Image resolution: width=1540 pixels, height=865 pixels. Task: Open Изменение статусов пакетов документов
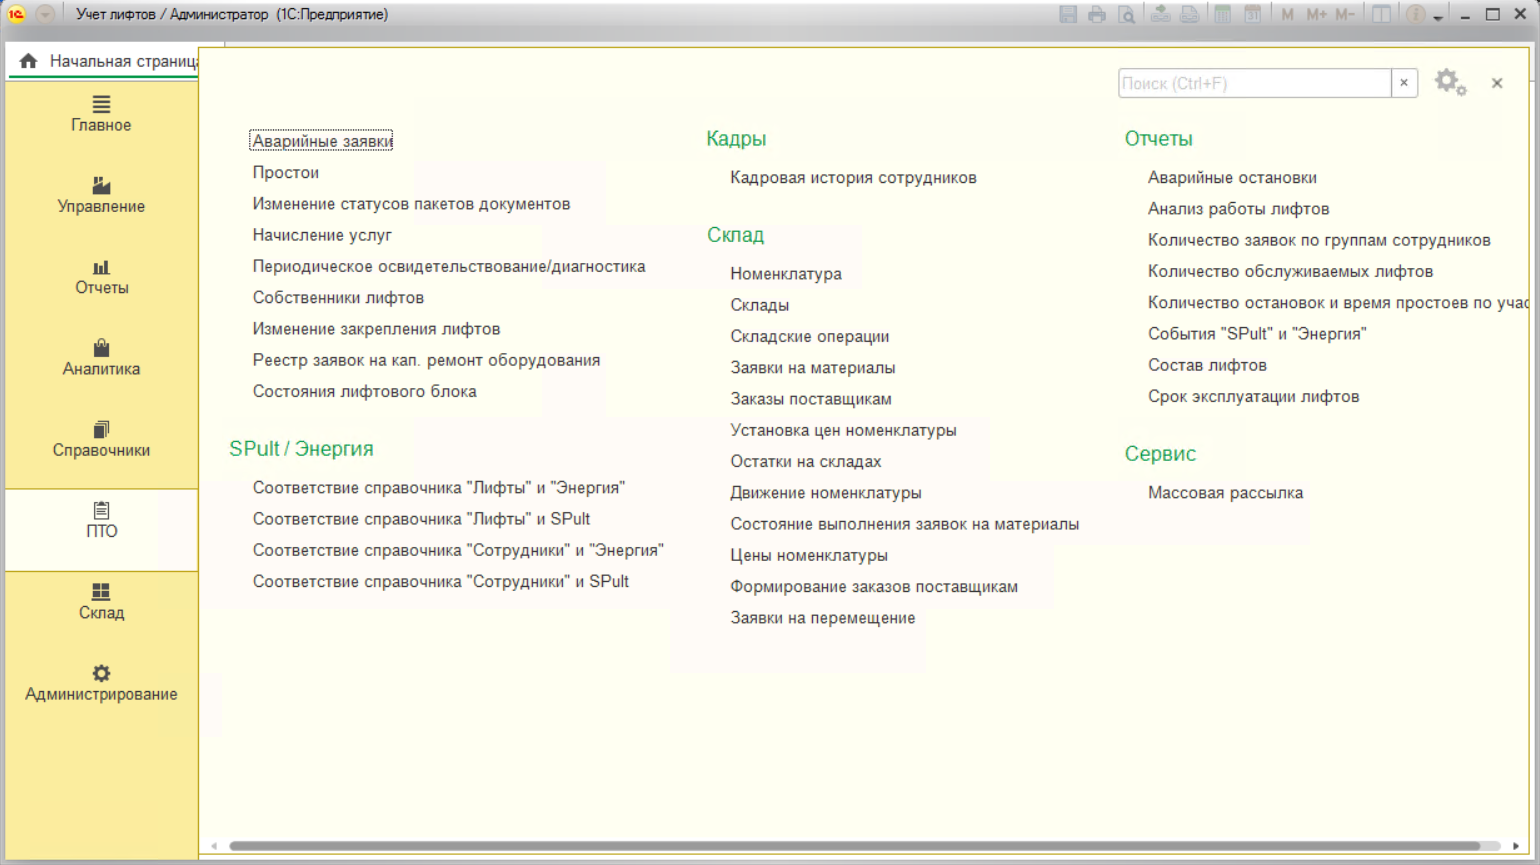point(411,203)
